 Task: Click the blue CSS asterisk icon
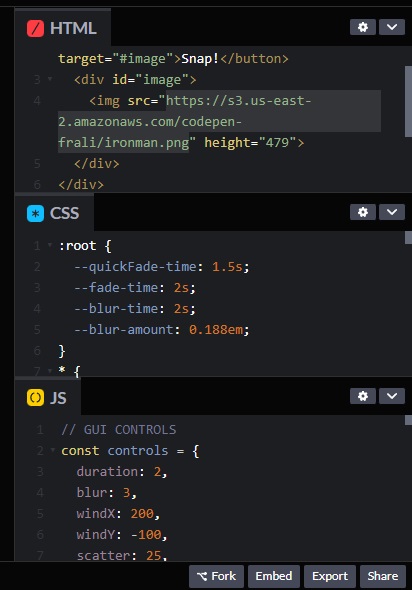pos(35,213)
